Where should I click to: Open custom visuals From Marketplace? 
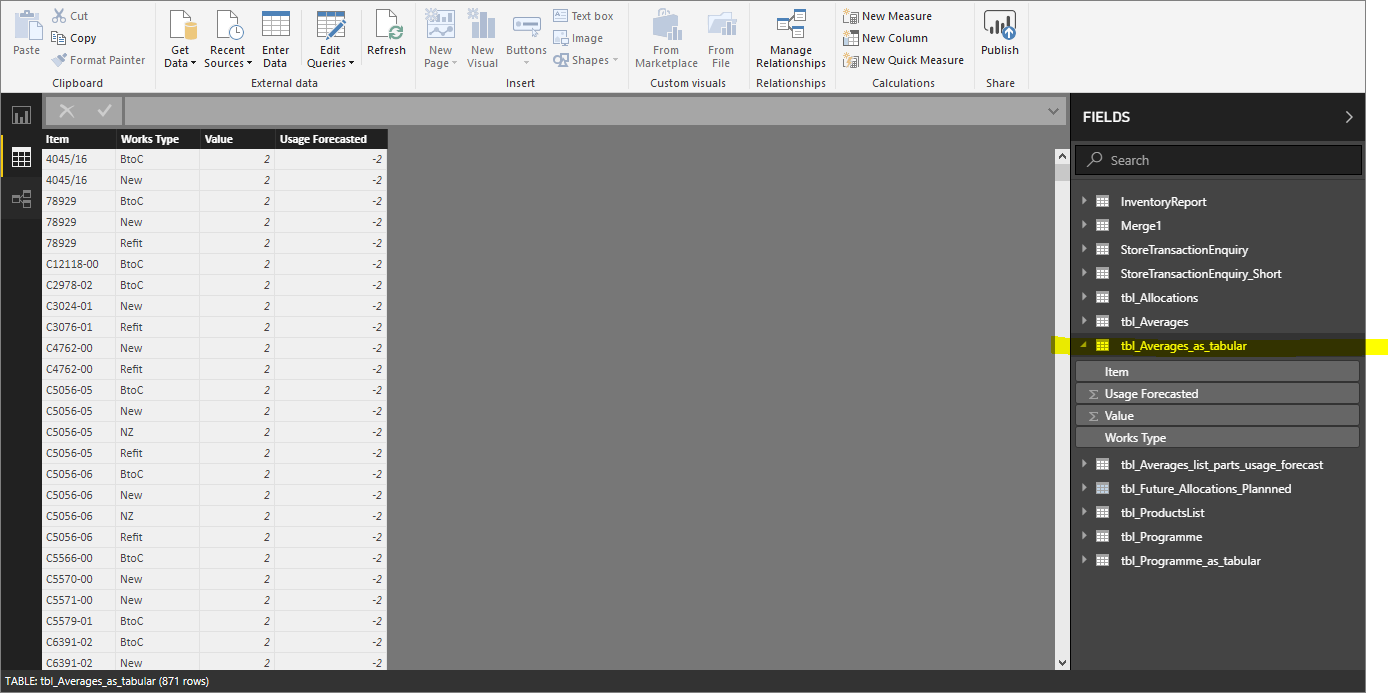tap(666, 38)
